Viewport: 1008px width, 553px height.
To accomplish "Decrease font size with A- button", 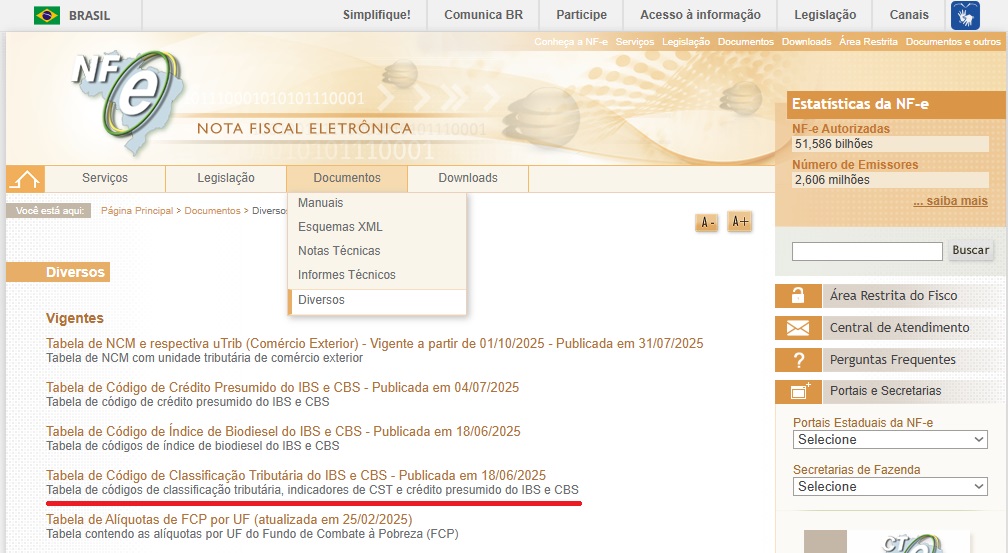I will click(707, 222).
